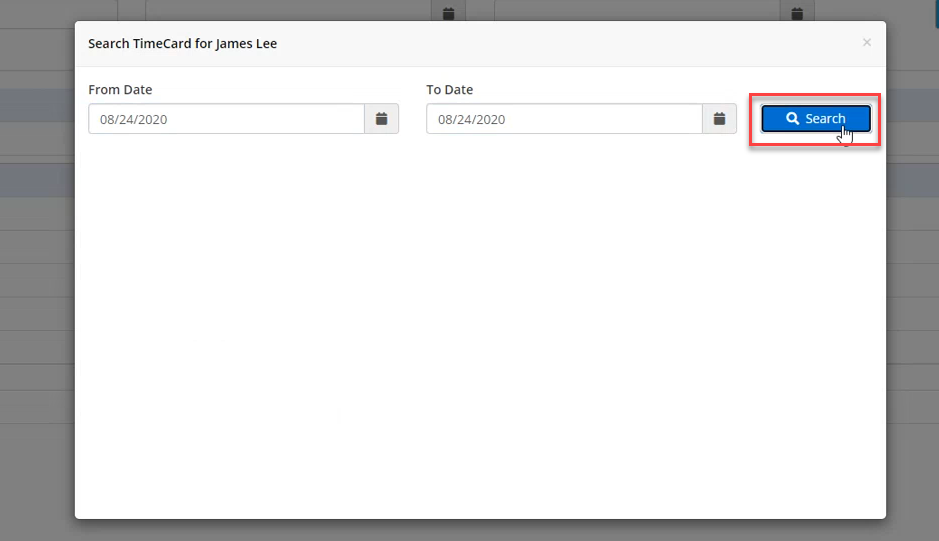Viewport: 939px width, 541px height.
Task: Click the To Date label
Action: click(x=449, y=90)
